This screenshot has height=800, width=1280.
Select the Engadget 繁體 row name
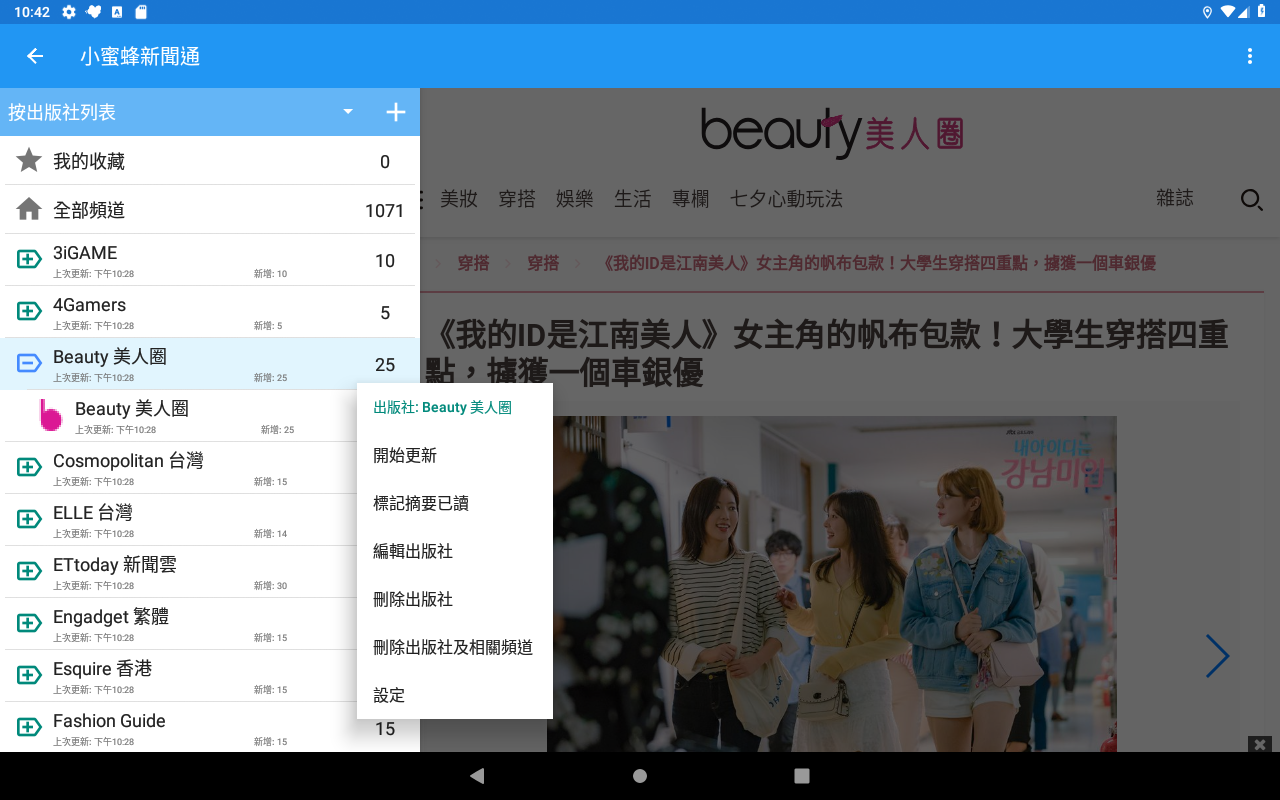[111, 617]
